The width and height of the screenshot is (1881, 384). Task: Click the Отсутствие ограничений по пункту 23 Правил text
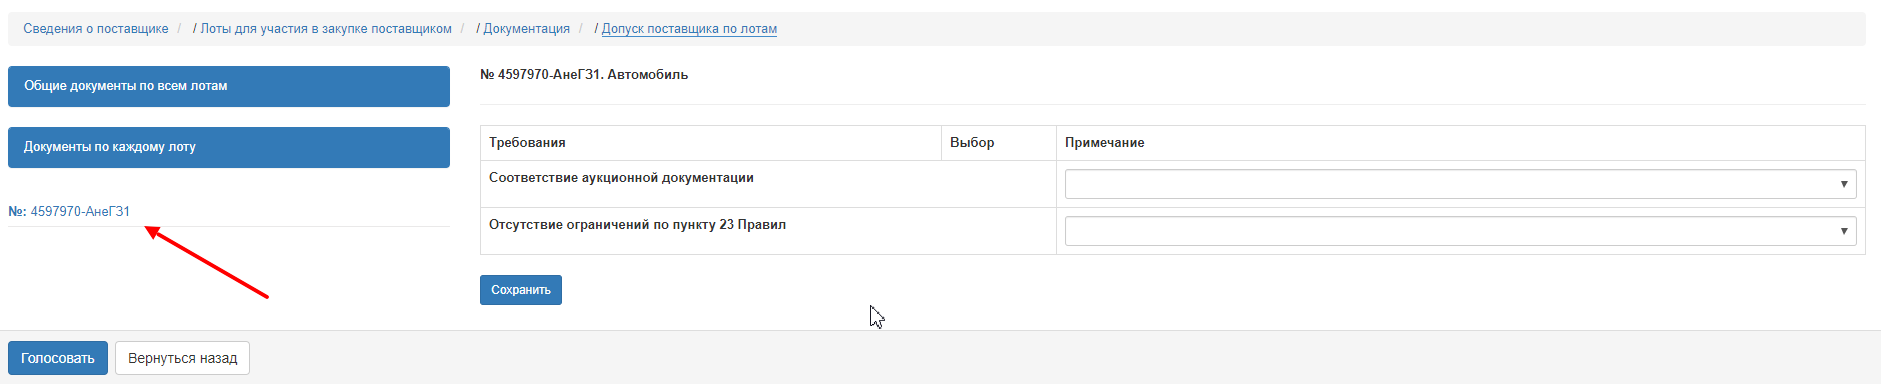(x=637, y=225)
